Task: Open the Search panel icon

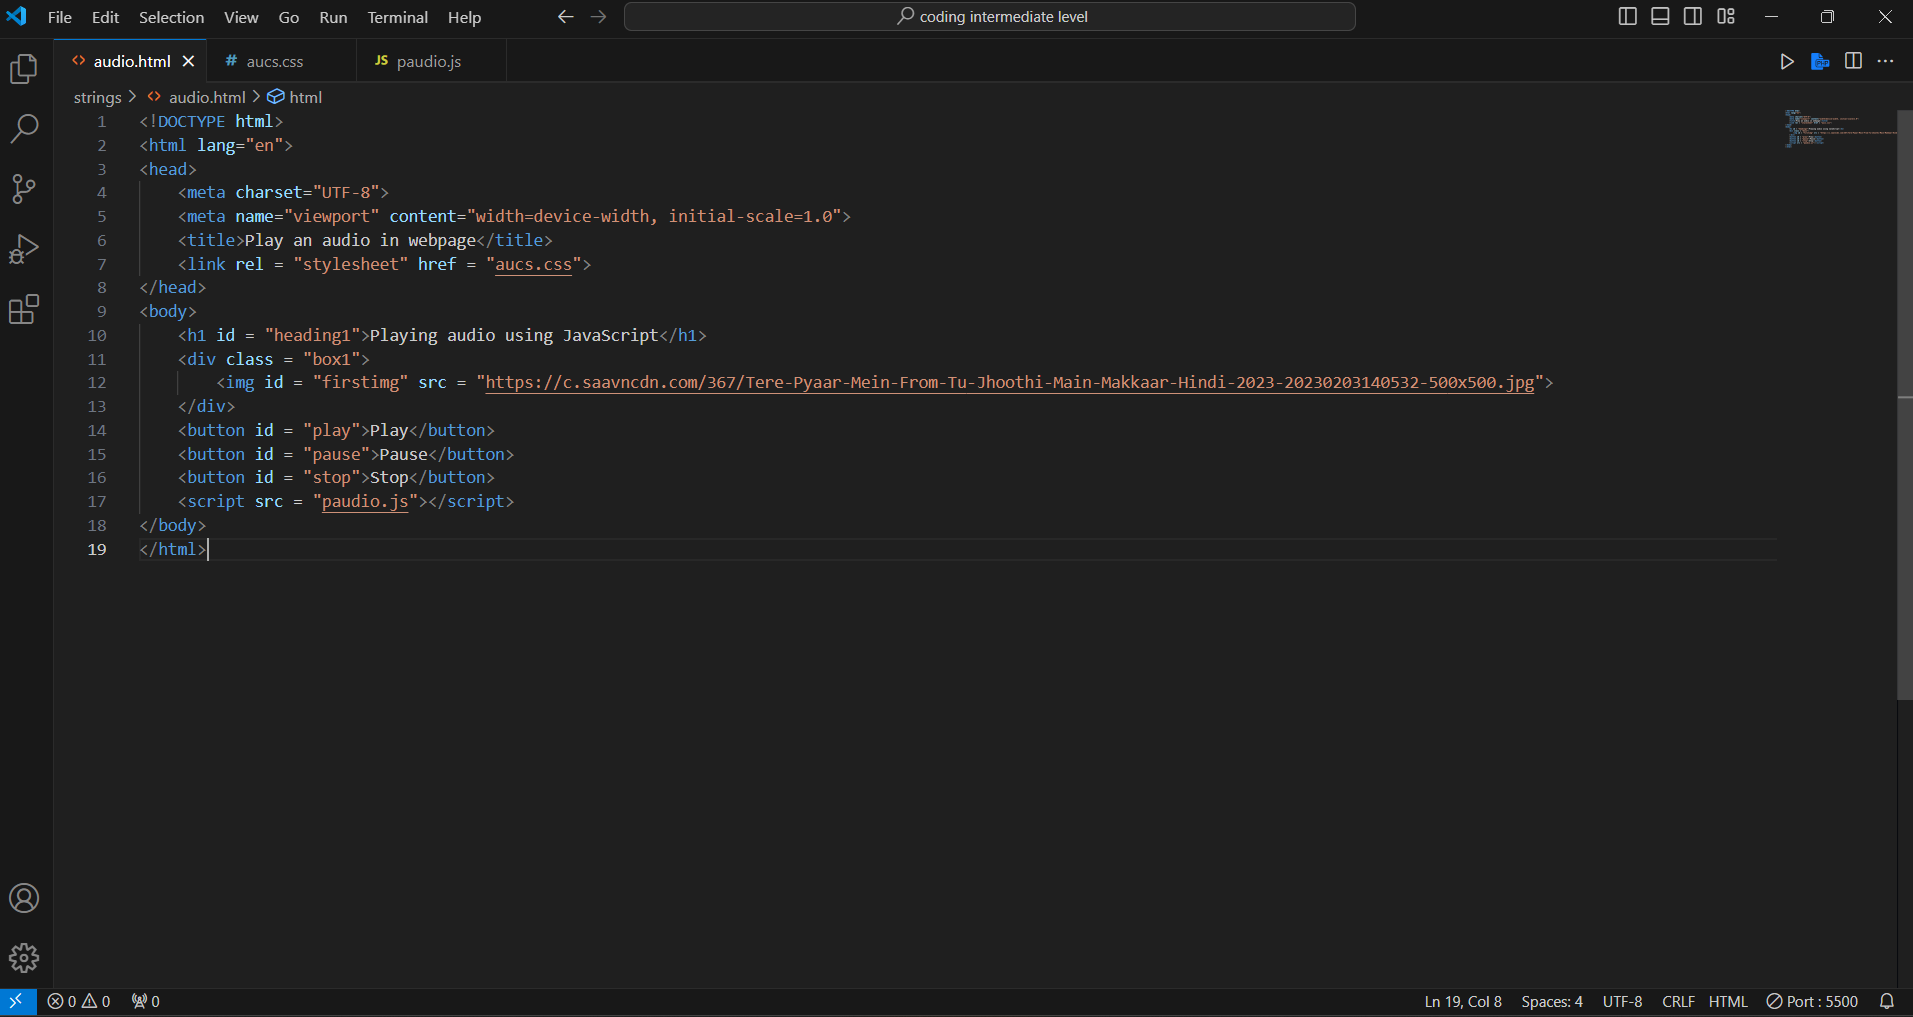Action: (x=23, y=128)
